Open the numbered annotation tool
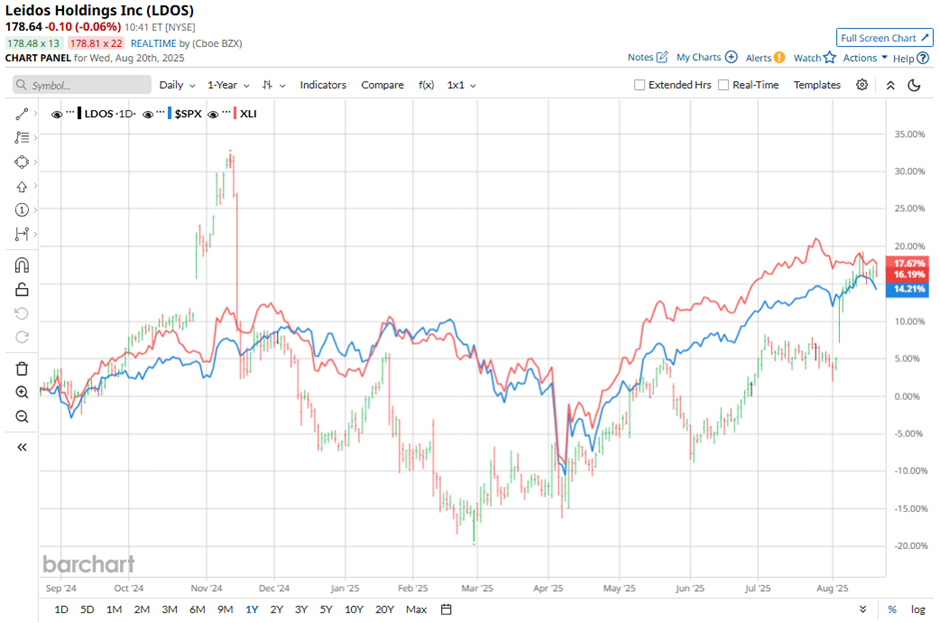This screenshot has width=940, height=623. click(x=22, y=210)
